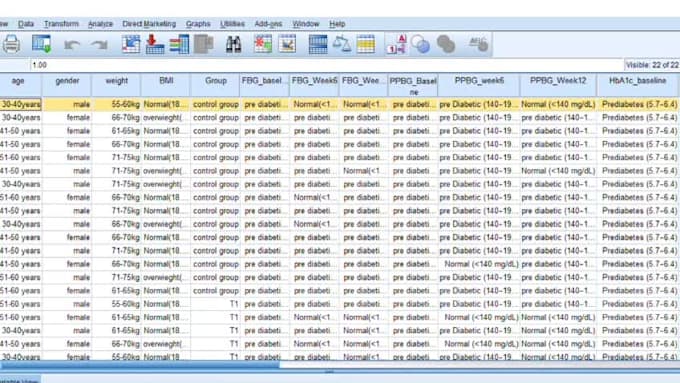Open the Variables info icon
Image resolution: width=680 pixels, height=383 pixels.
[179, 44]
